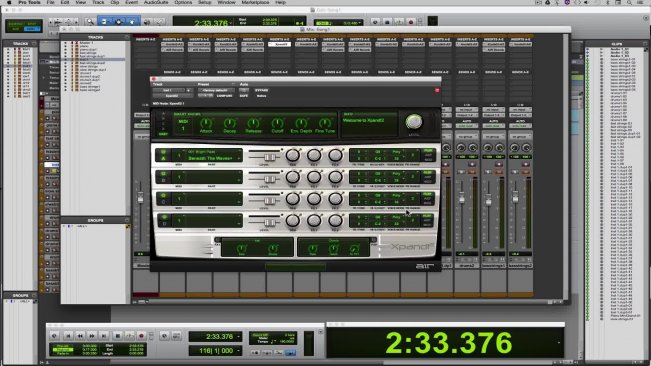Viewport: 651px width, 366px height.
Task: Open the Setup menu
Action: point(205,2)
